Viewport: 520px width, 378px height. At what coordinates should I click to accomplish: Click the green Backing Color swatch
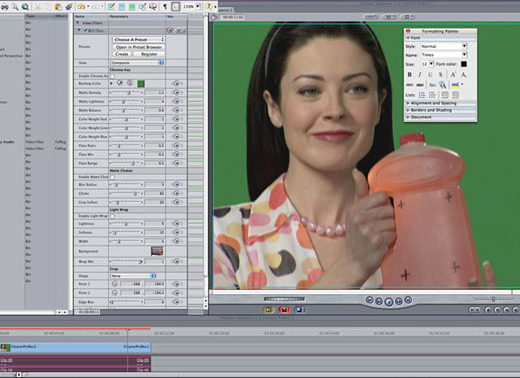(141, 83)
